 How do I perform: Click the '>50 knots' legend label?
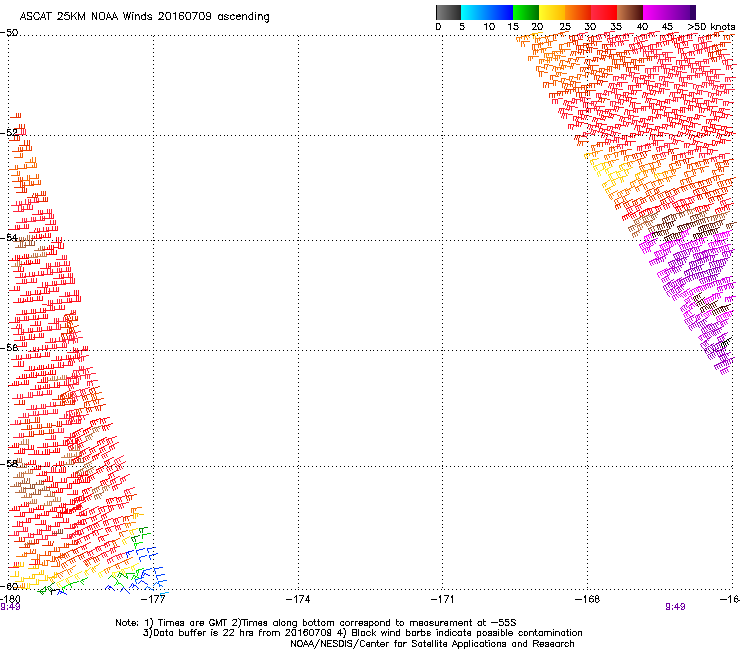pyautogui.click(x=711, y=27)
